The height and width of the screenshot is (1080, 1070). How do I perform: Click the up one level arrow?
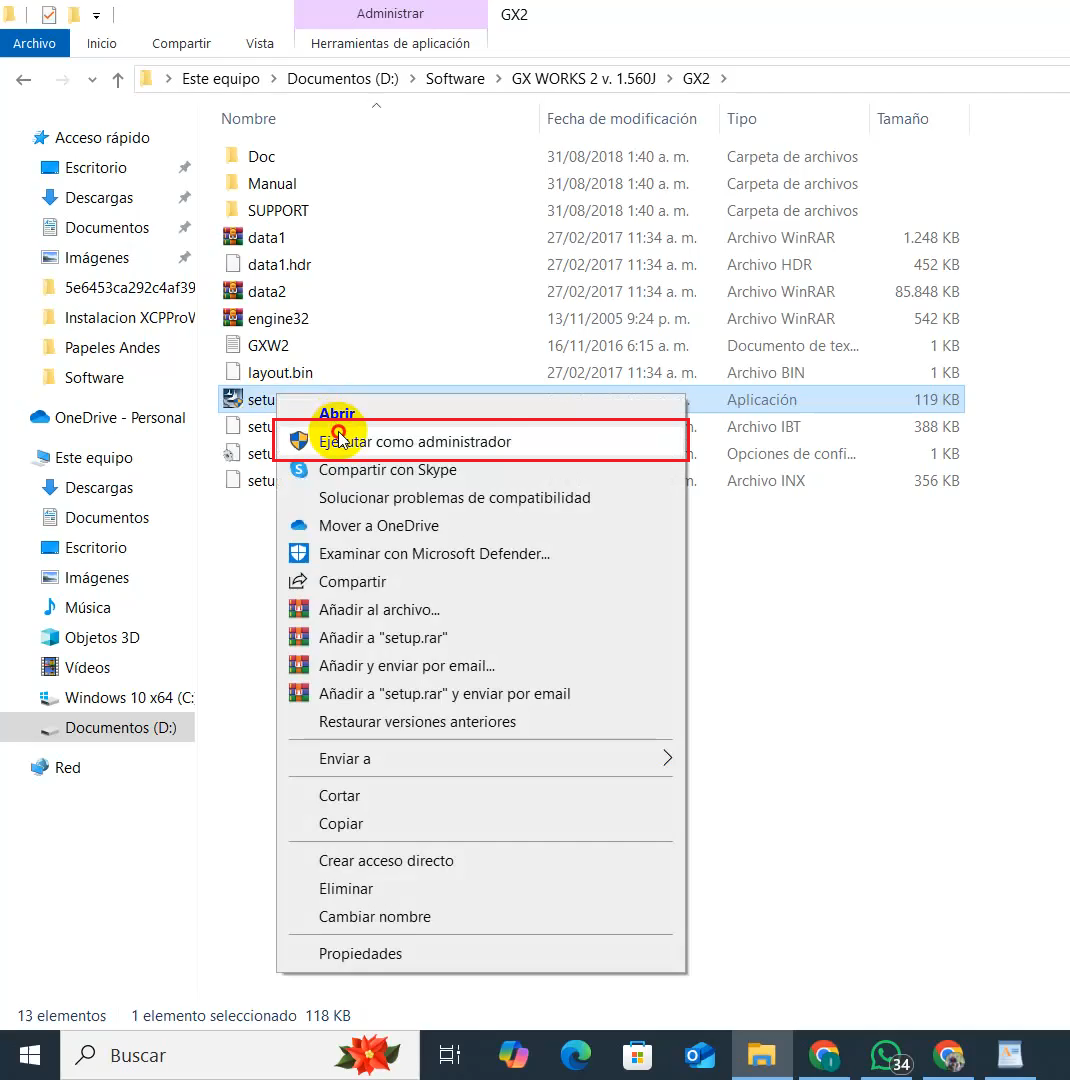(x=118, y=80)
